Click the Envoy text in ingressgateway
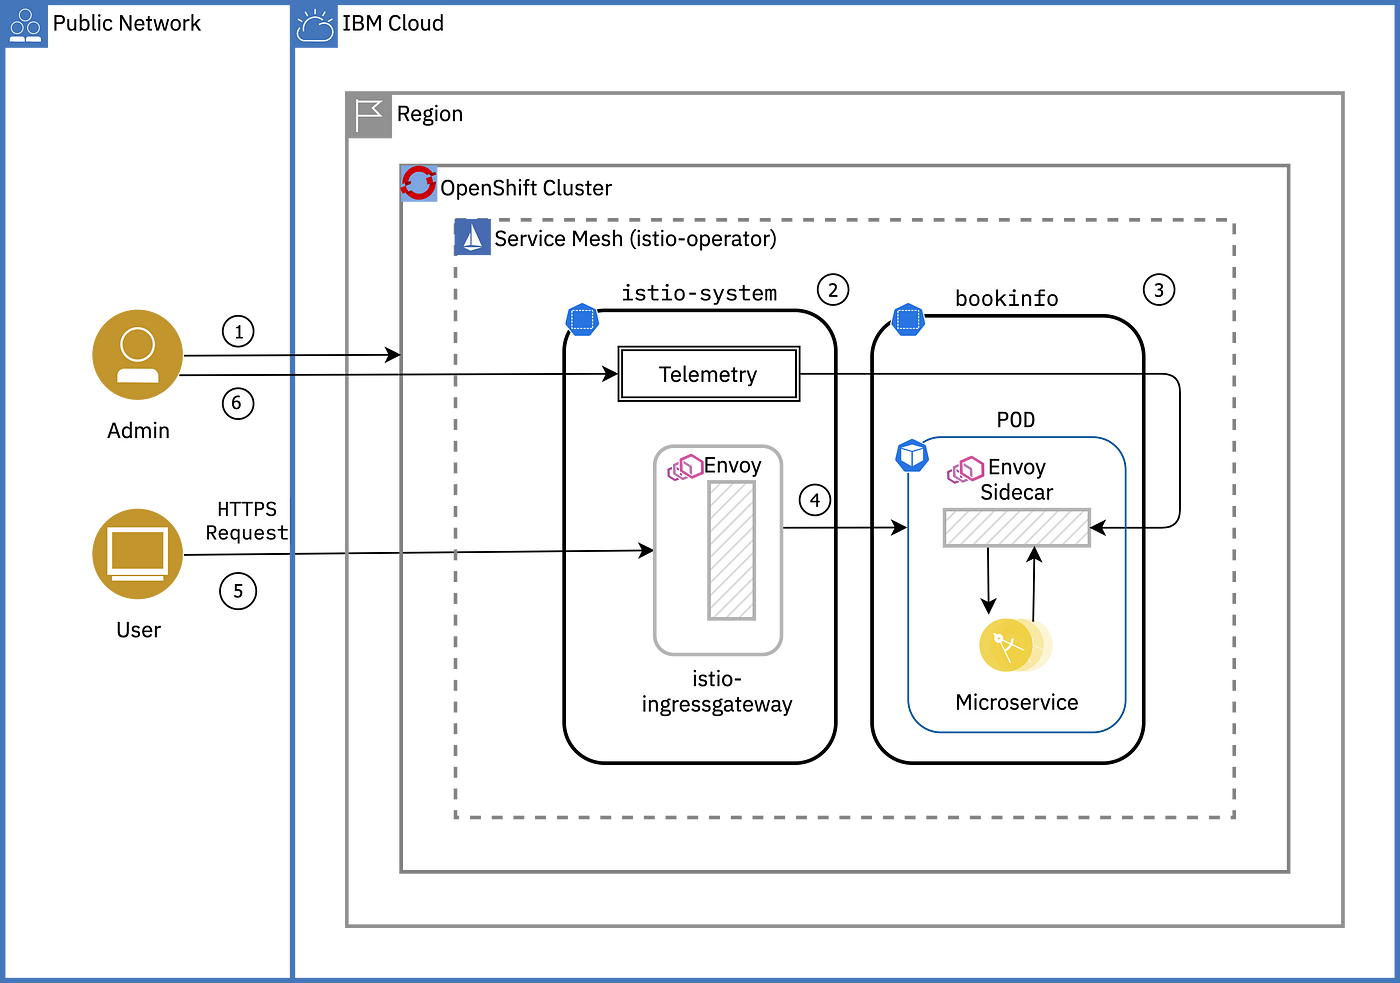Image resolution: width=1400 pixels, height=983 pixels. coord(733,466)
